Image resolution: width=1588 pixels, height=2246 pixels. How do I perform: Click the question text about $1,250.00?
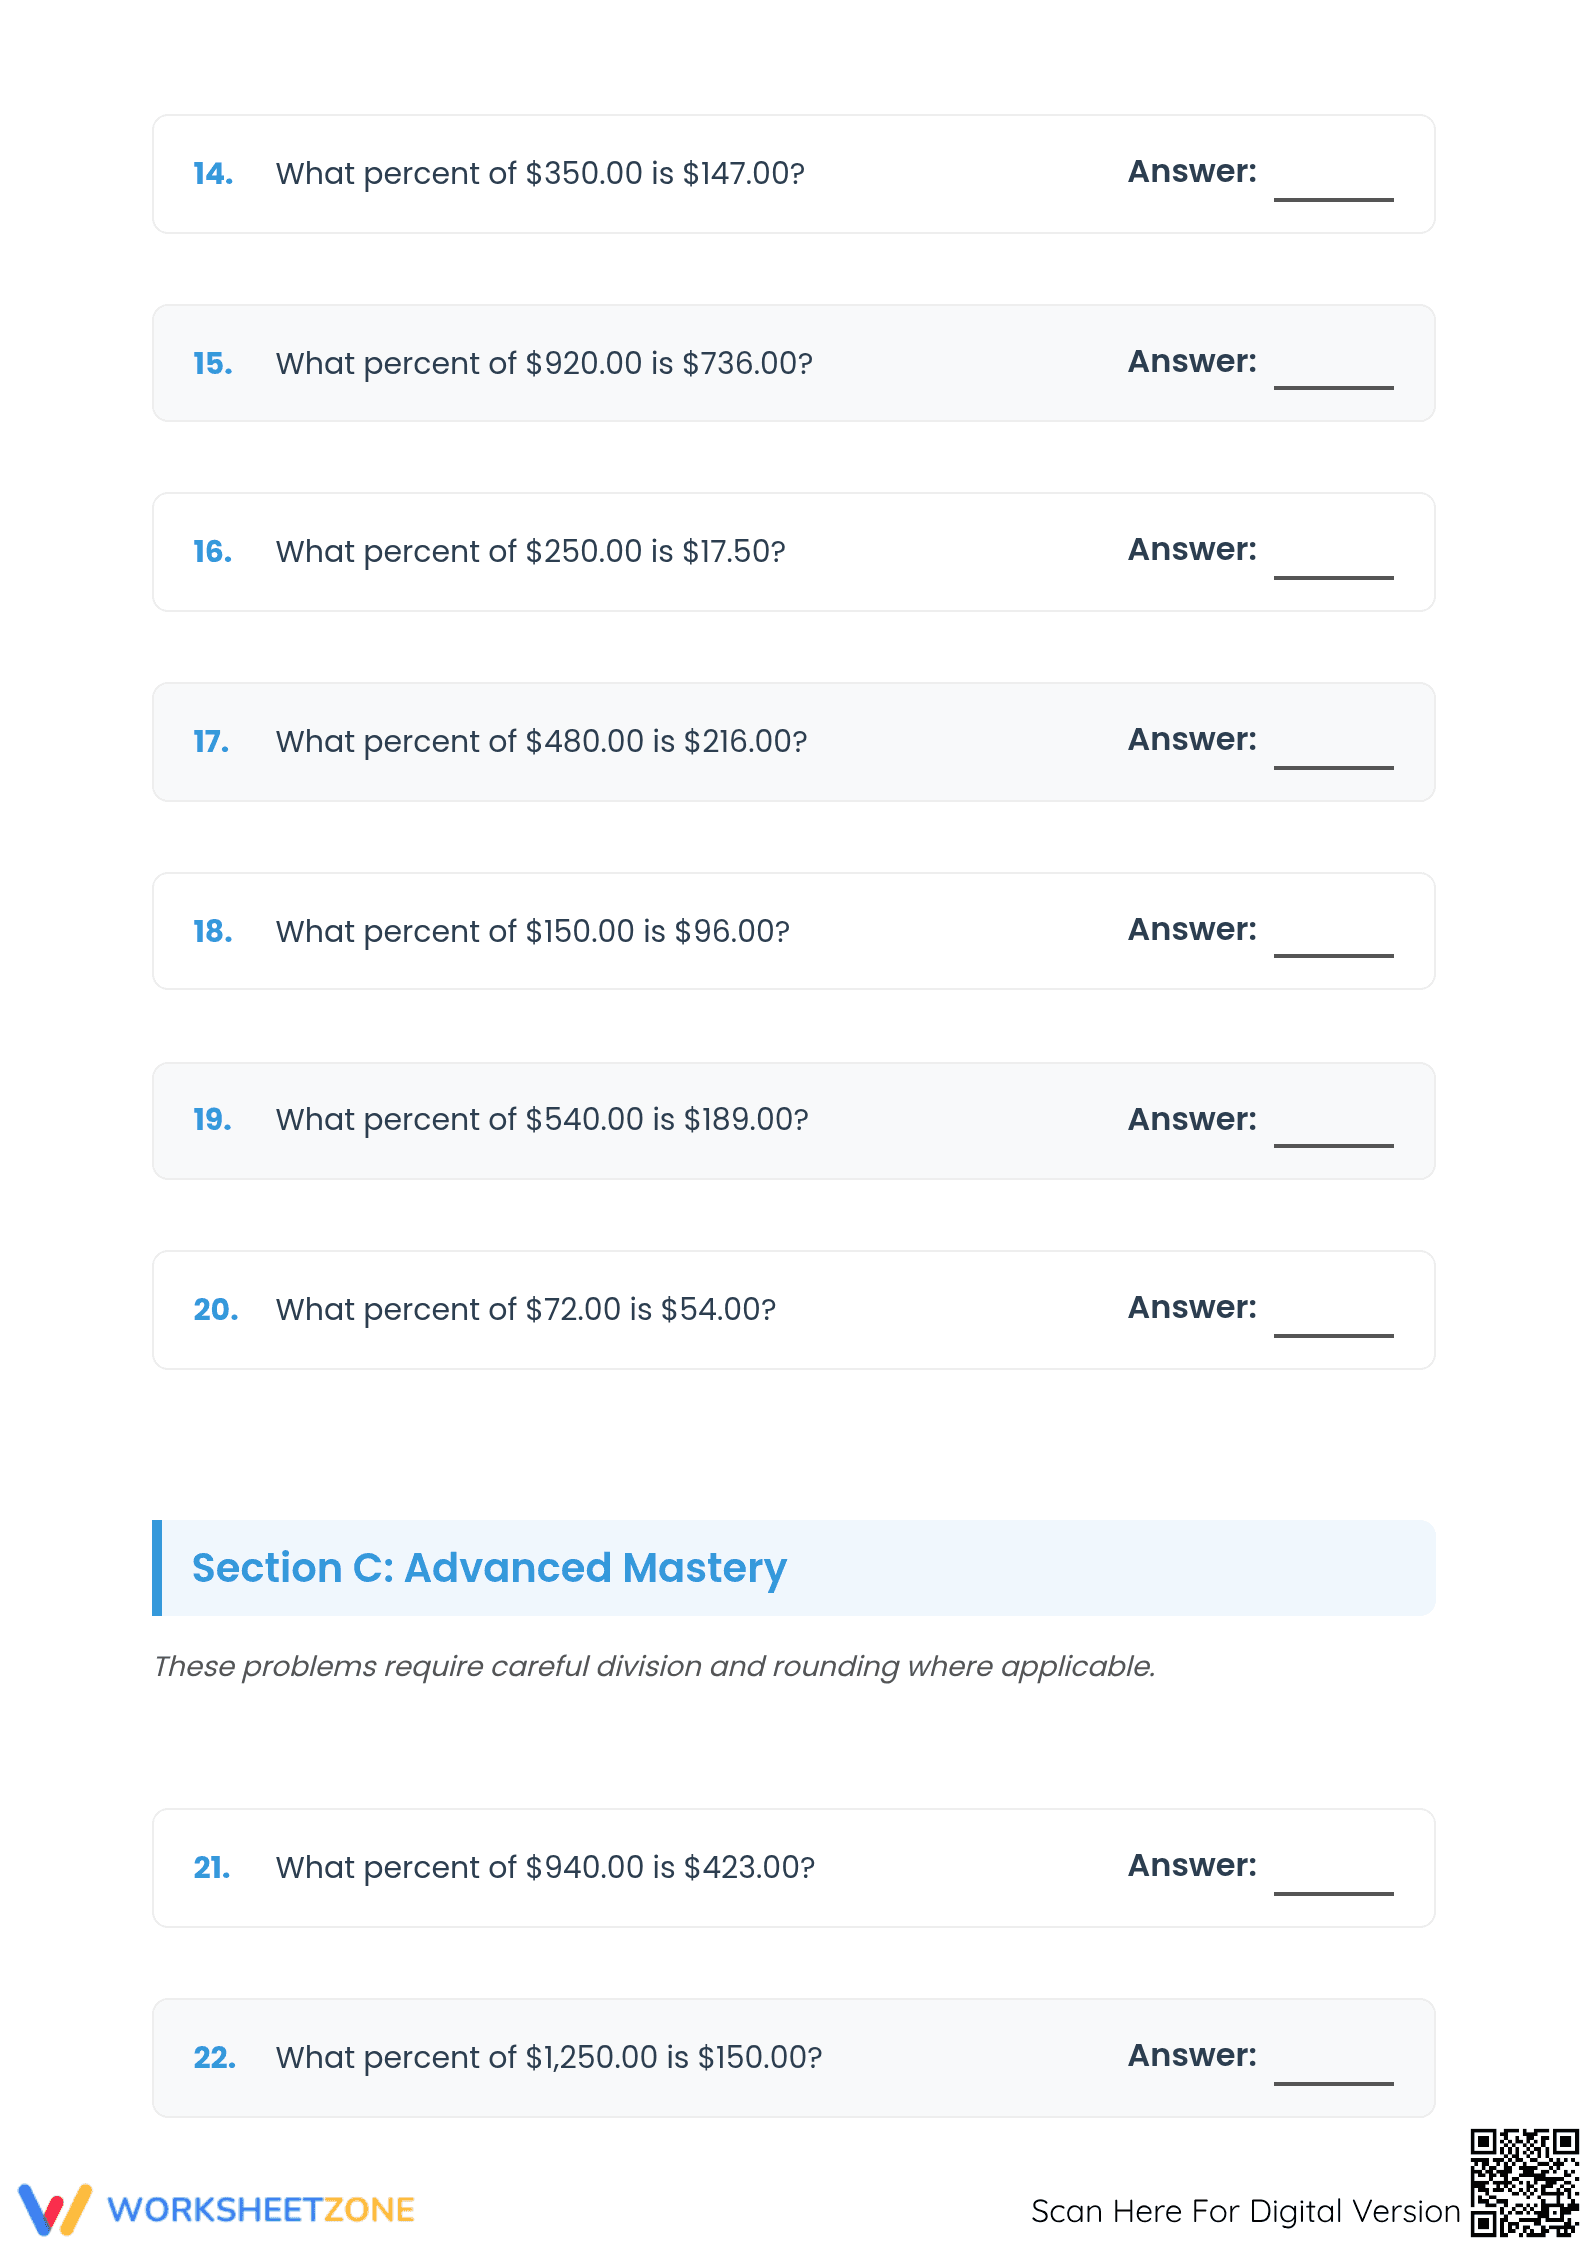coord(549,2057)
